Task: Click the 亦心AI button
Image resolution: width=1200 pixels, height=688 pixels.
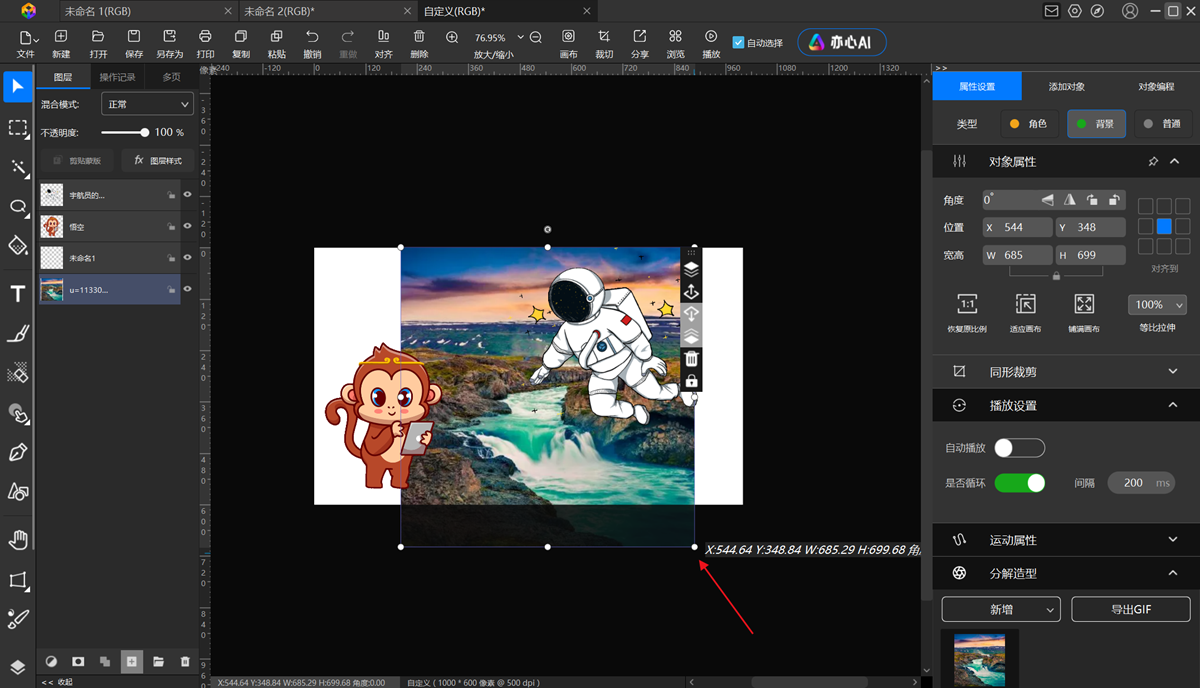Action: 841,43
